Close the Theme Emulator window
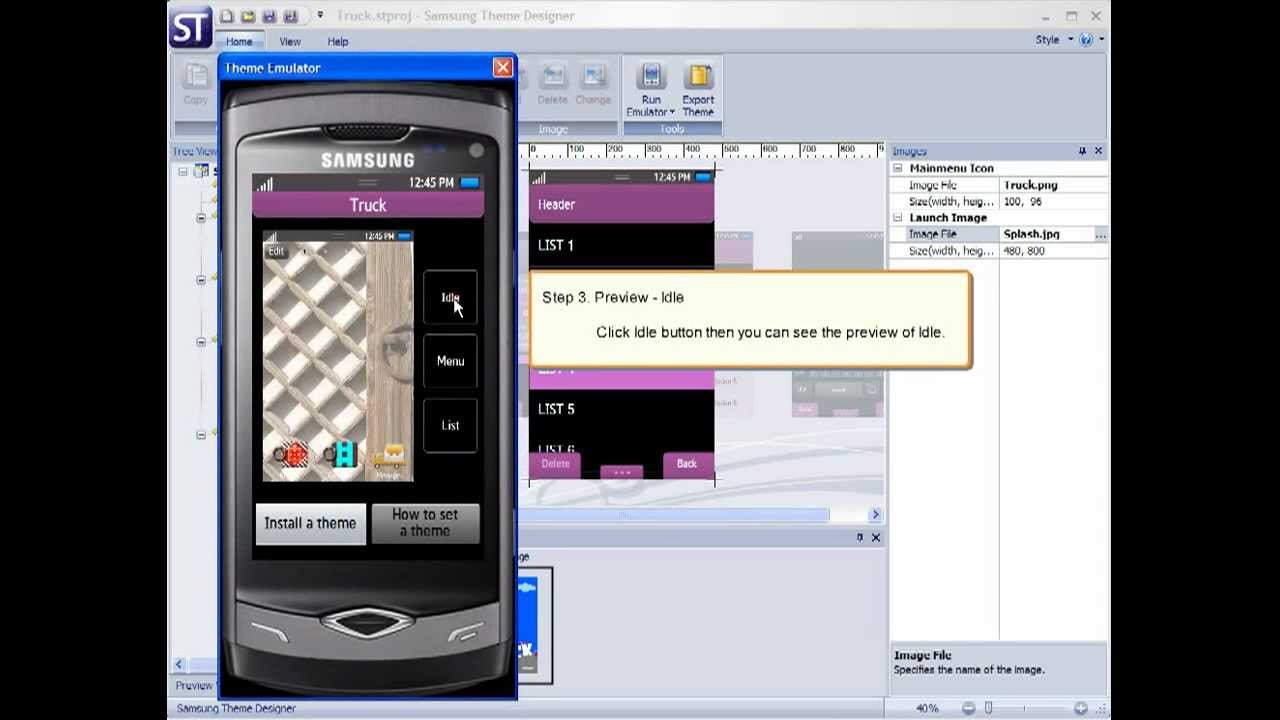Screen dimensions: 1280x720 click(502, 67)
